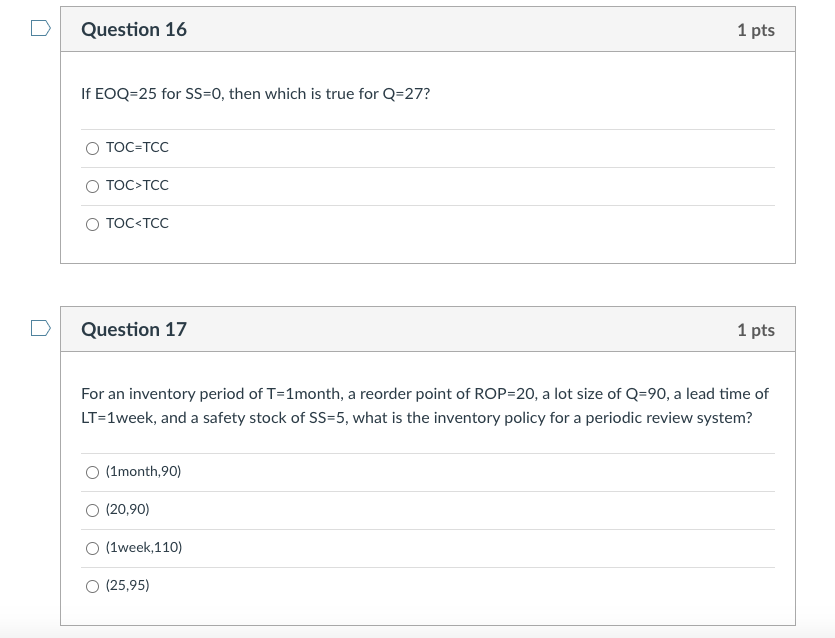Click inside the Question 16 answer area
Image resolution: width=835 pixels, height=638 pixels.
[428, 185]
